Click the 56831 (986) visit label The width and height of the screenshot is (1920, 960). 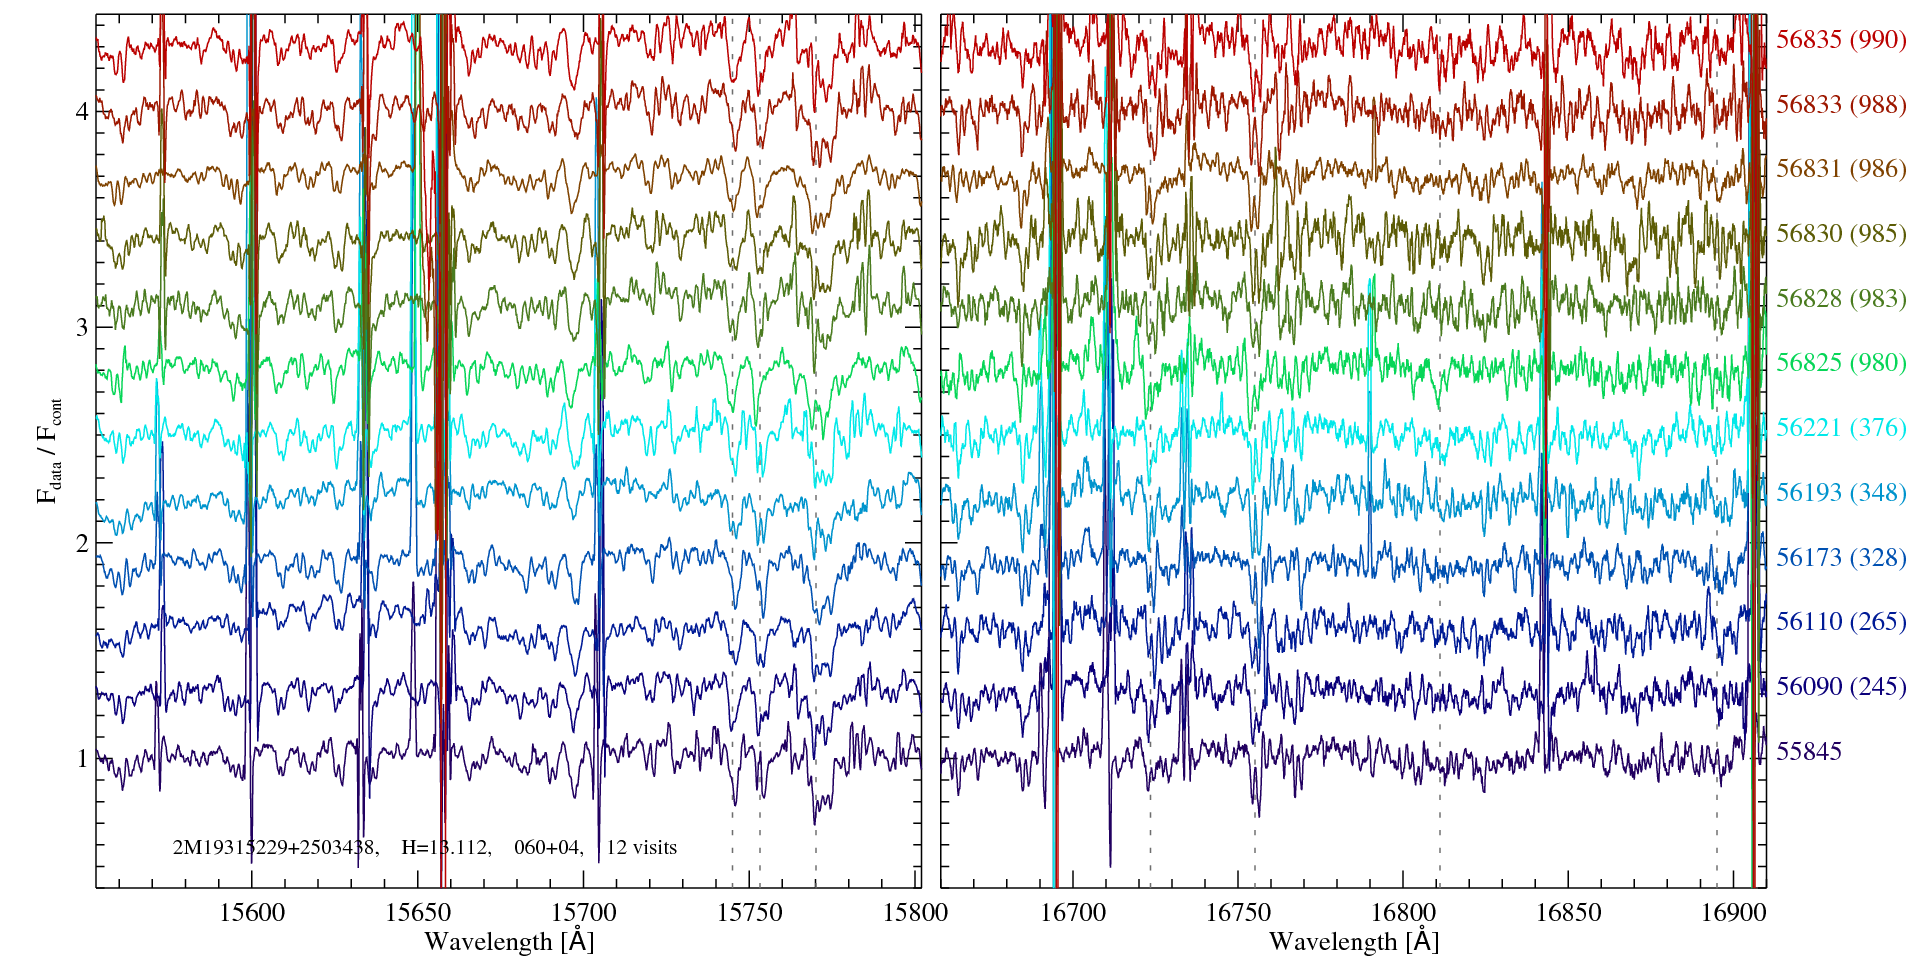(x=1840, y=169)
